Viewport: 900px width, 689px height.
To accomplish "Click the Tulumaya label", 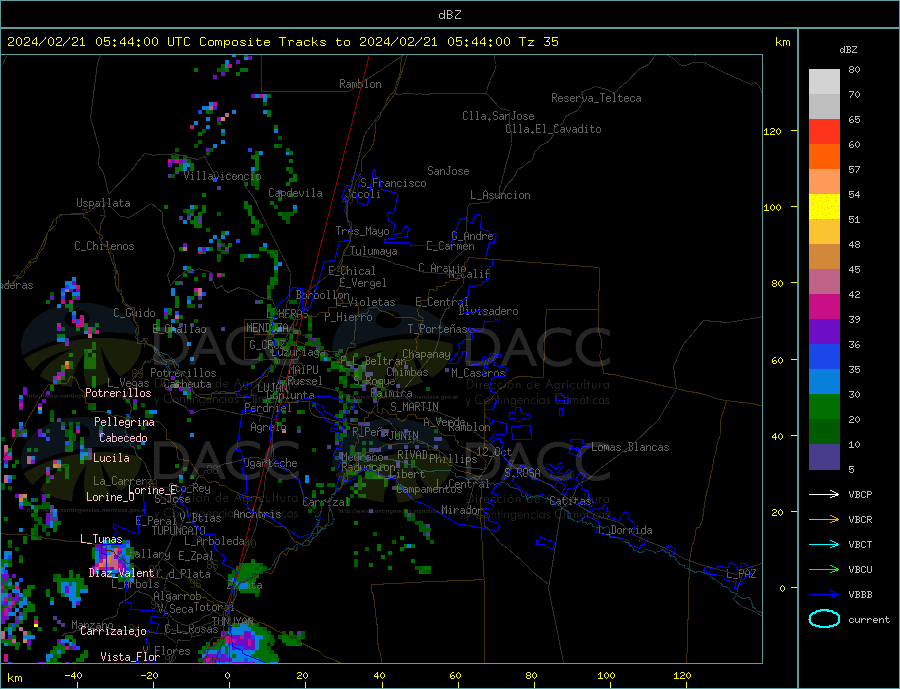I will pos(374,251).
